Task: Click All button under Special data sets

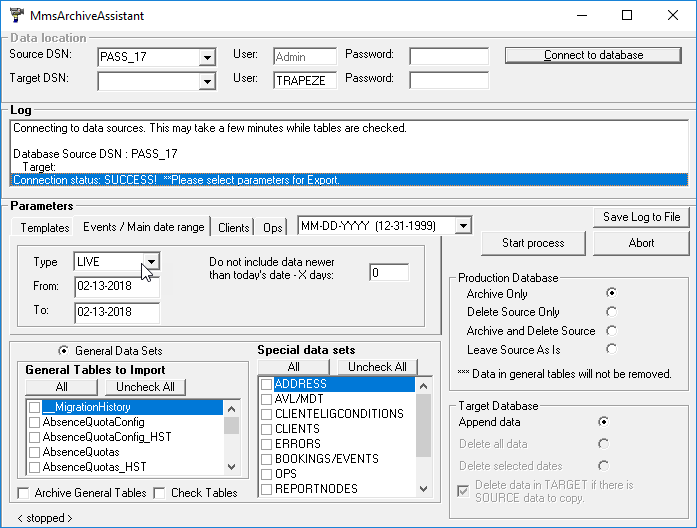Action: [x=293, y=367]
